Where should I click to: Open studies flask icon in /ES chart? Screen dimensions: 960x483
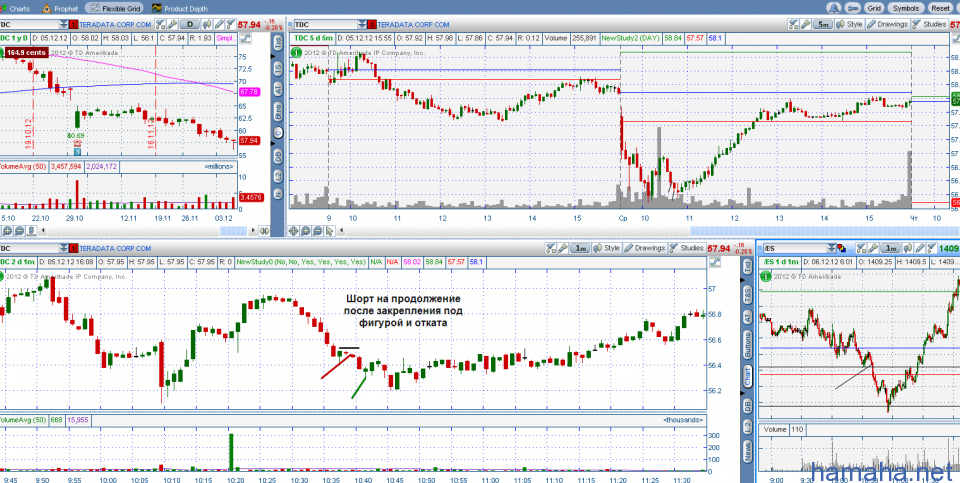[932, 248]
